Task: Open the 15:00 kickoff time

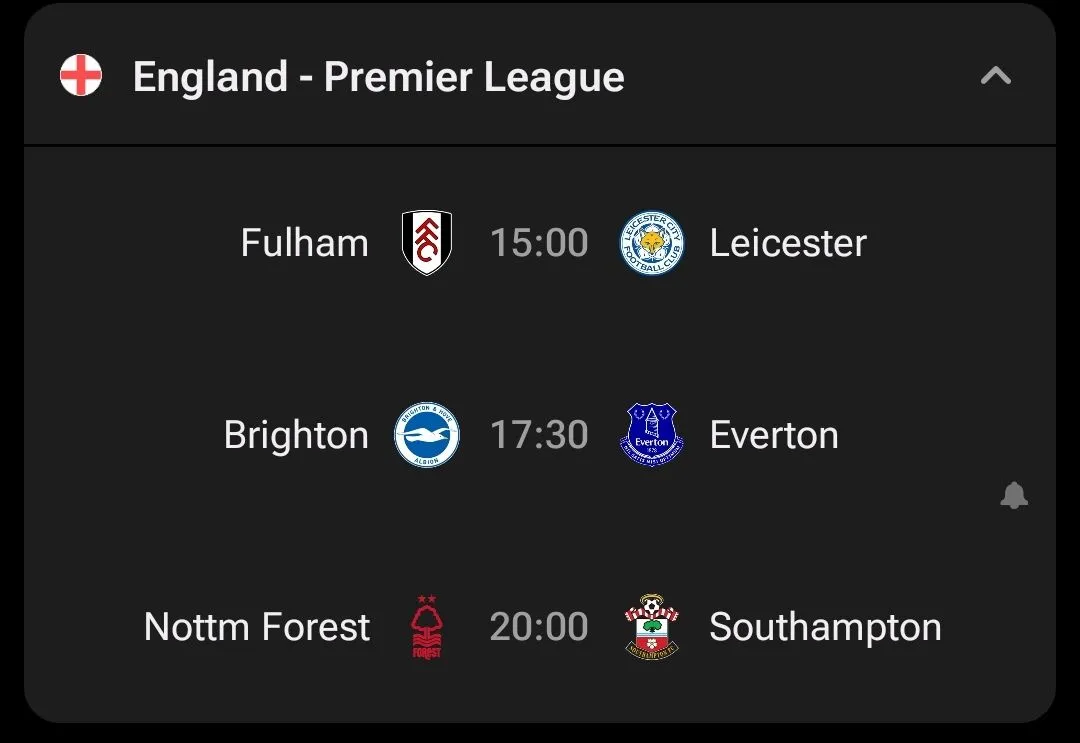Action: click(x=539, y=243)
